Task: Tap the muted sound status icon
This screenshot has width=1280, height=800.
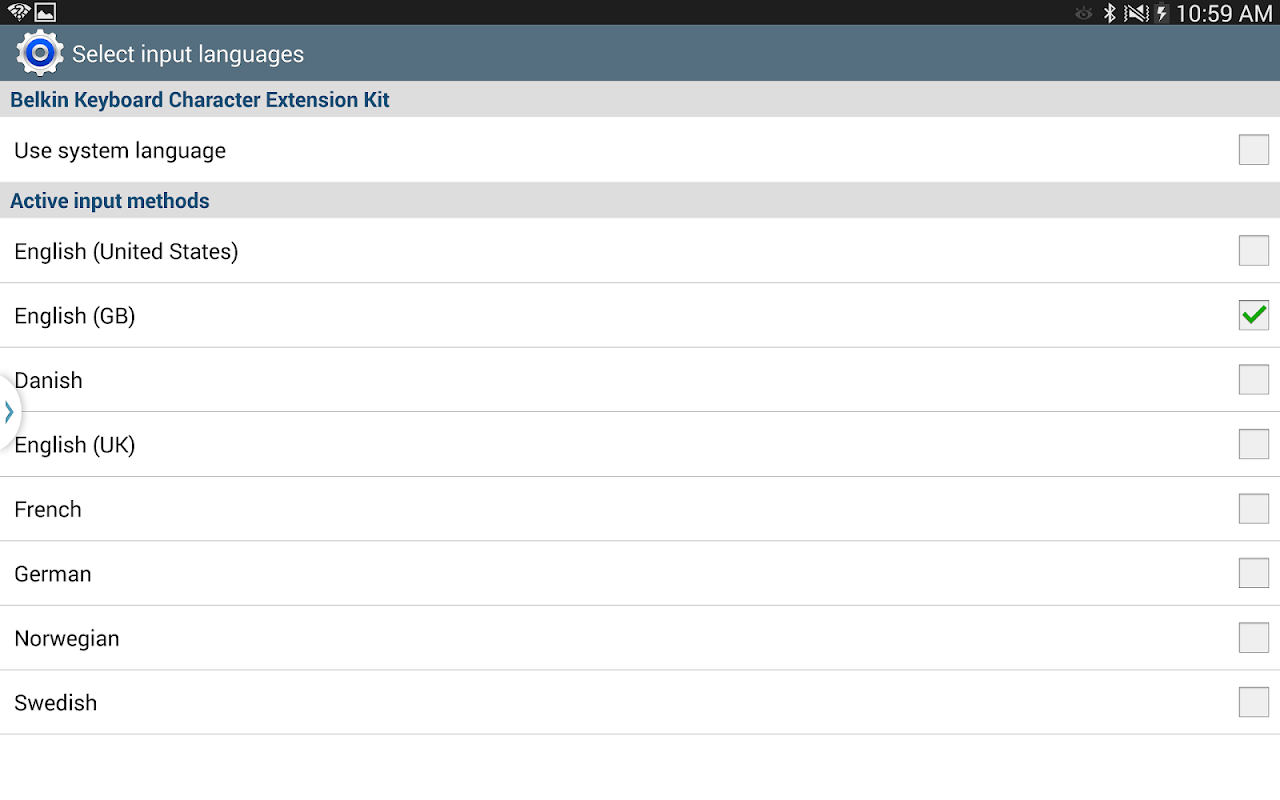Action: (1136, 13)
